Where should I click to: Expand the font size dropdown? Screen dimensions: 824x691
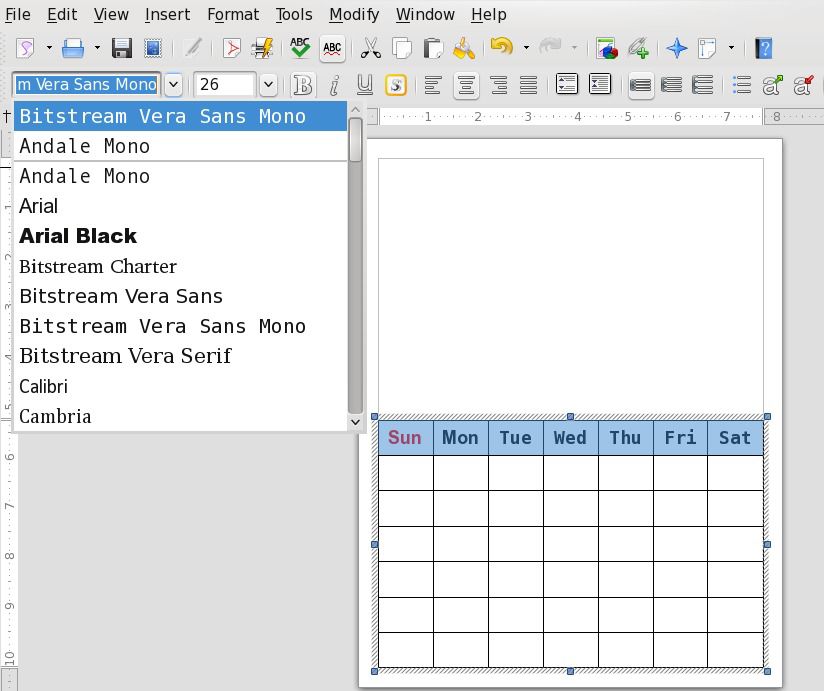point(268,85)
